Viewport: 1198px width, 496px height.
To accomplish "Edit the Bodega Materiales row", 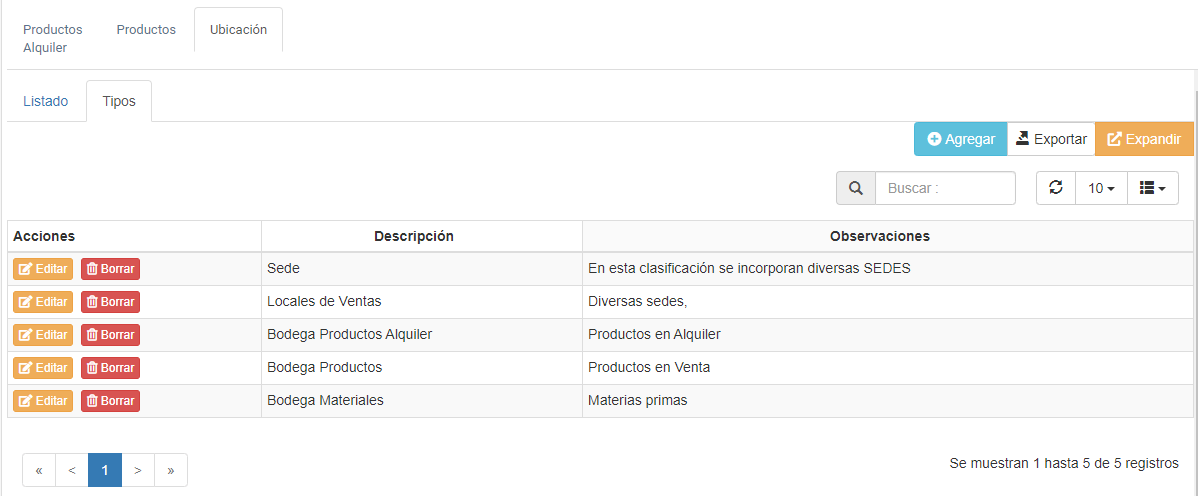I will [43, 401].
